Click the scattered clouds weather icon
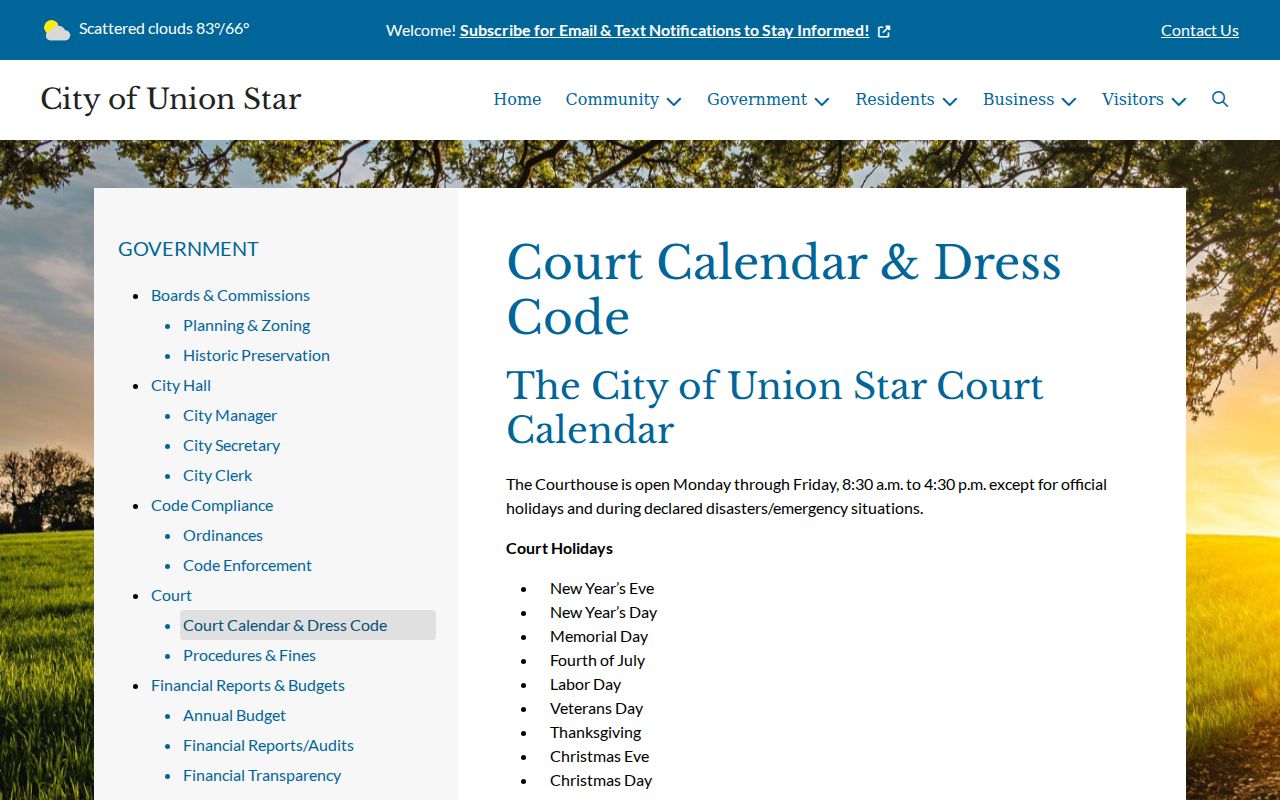Viewport: 1280px width, 800px height. pyautogui.click(x=57, y=30)
